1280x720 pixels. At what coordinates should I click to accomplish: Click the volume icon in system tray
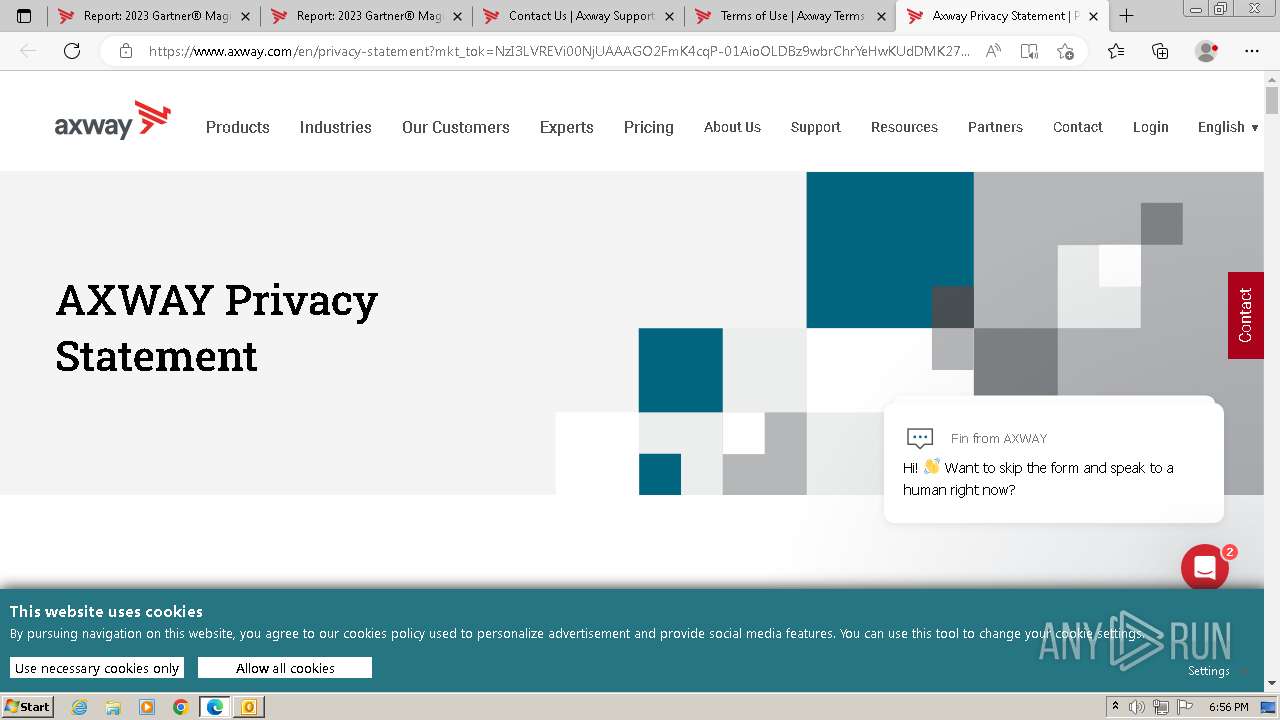click(x=1137, y=707)
